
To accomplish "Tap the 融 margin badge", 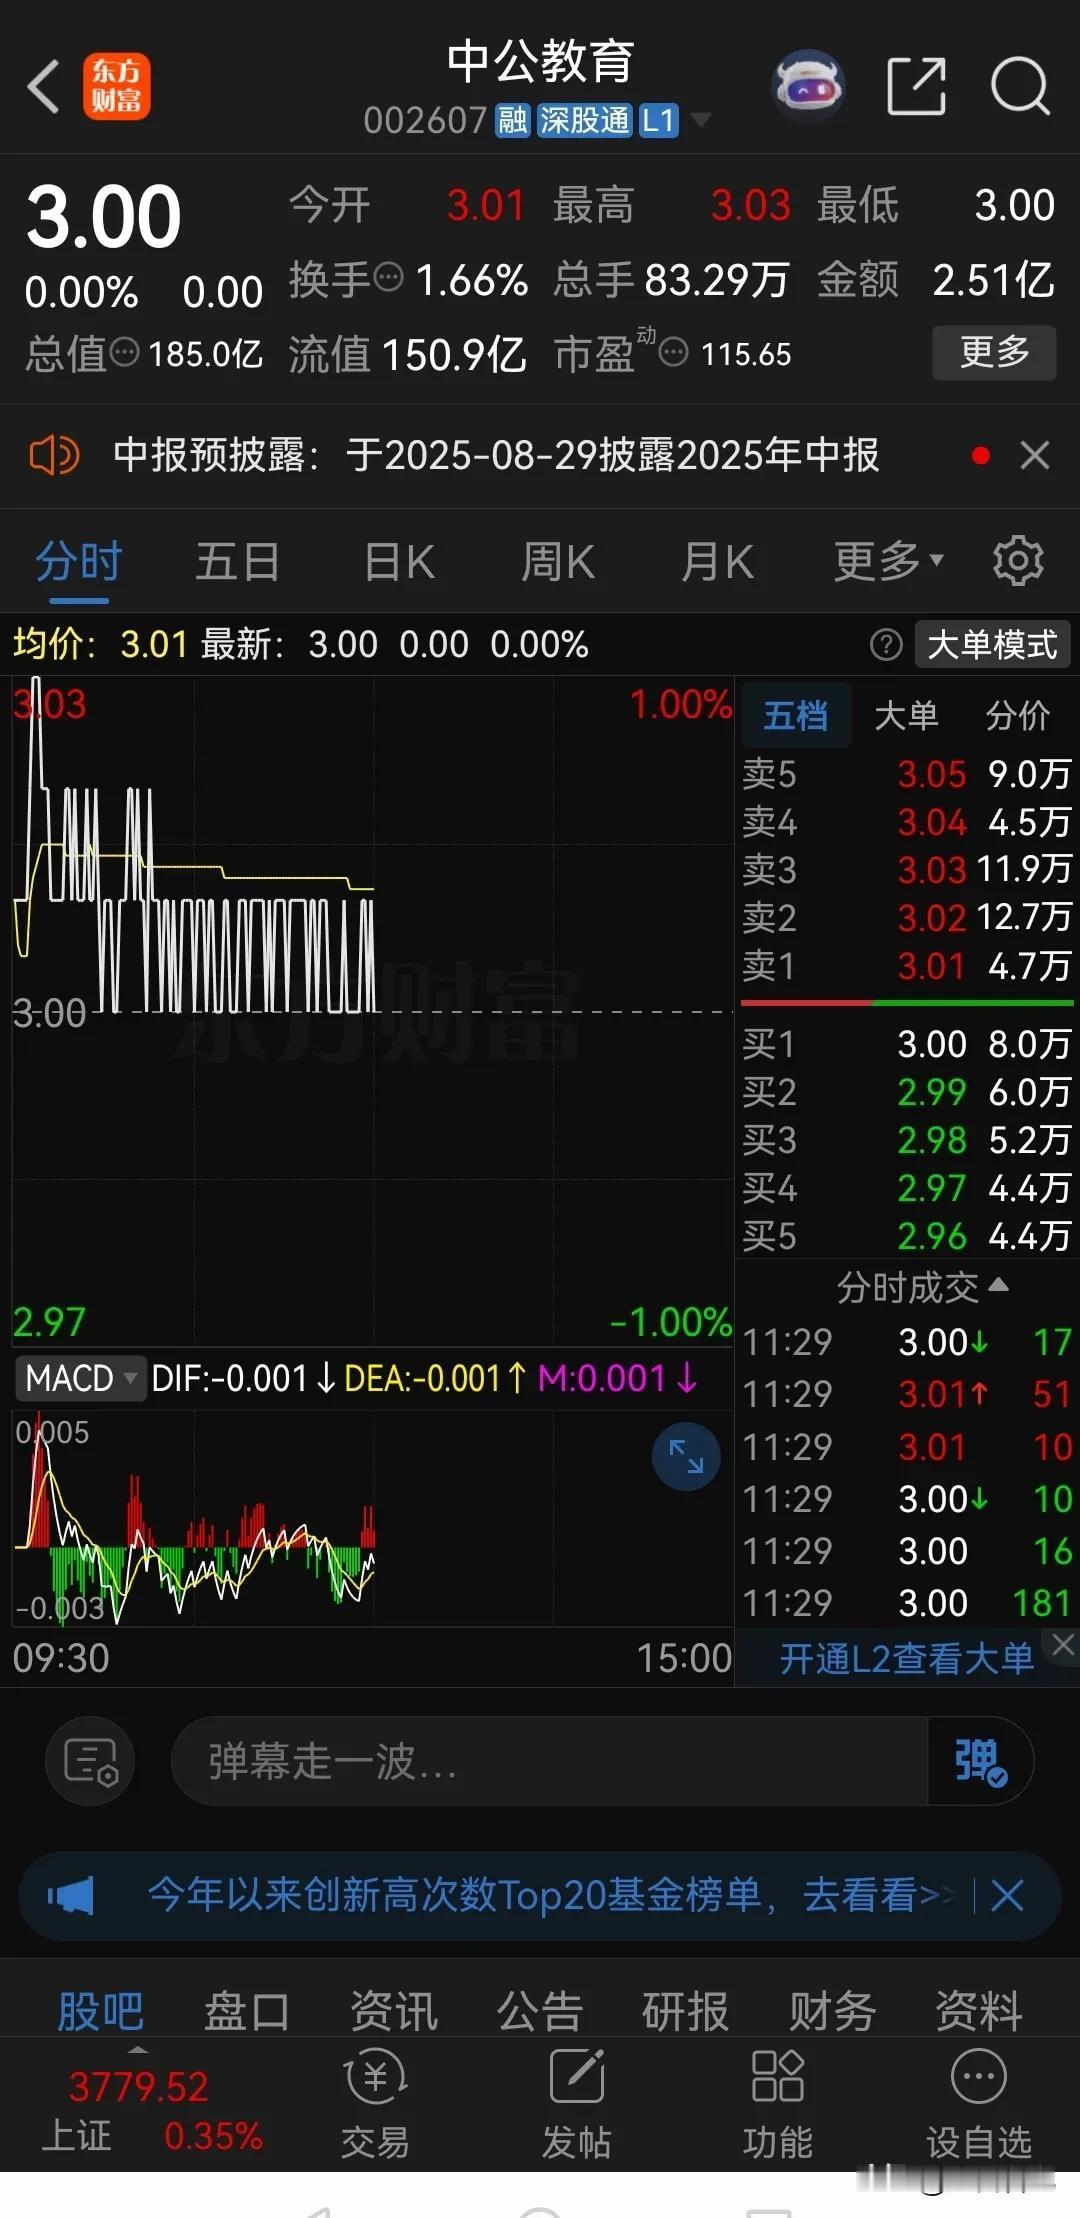I will coord(512,121).
